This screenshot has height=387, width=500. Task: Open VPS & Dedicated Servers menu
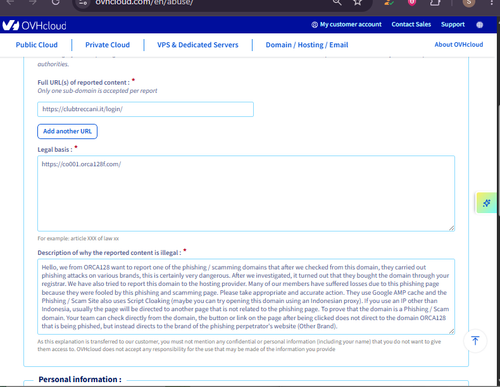198,45
